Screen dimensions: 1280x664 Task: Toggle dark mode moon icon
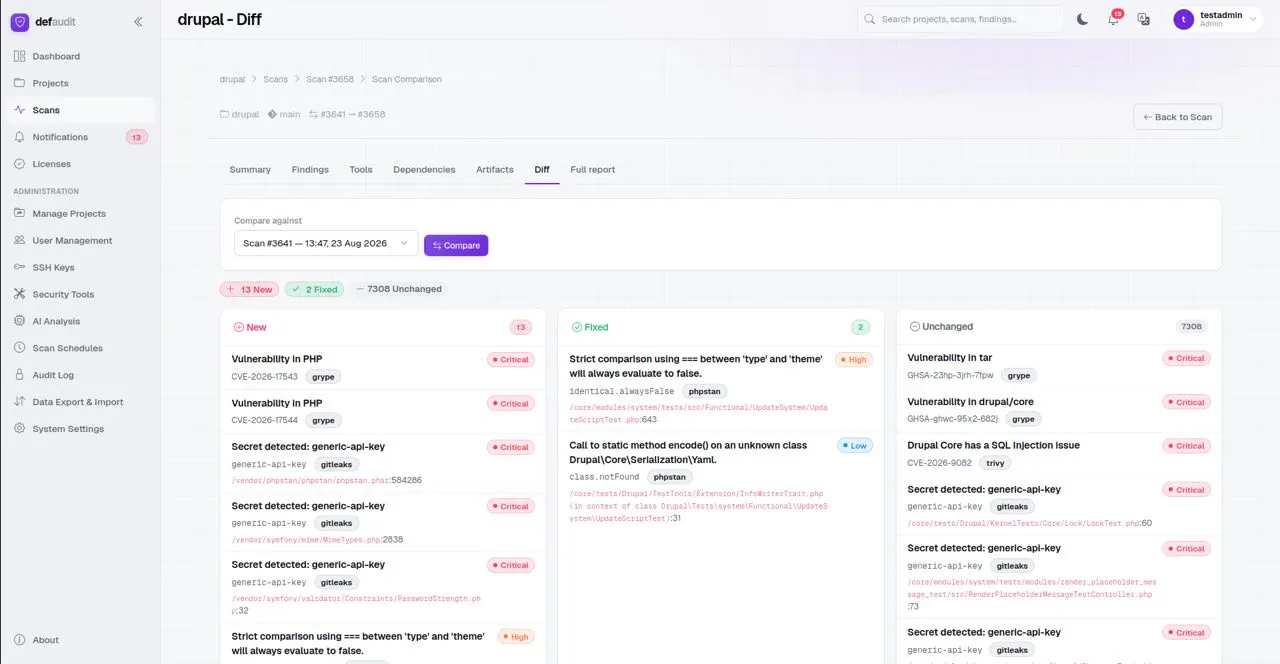pos(1082,19)
